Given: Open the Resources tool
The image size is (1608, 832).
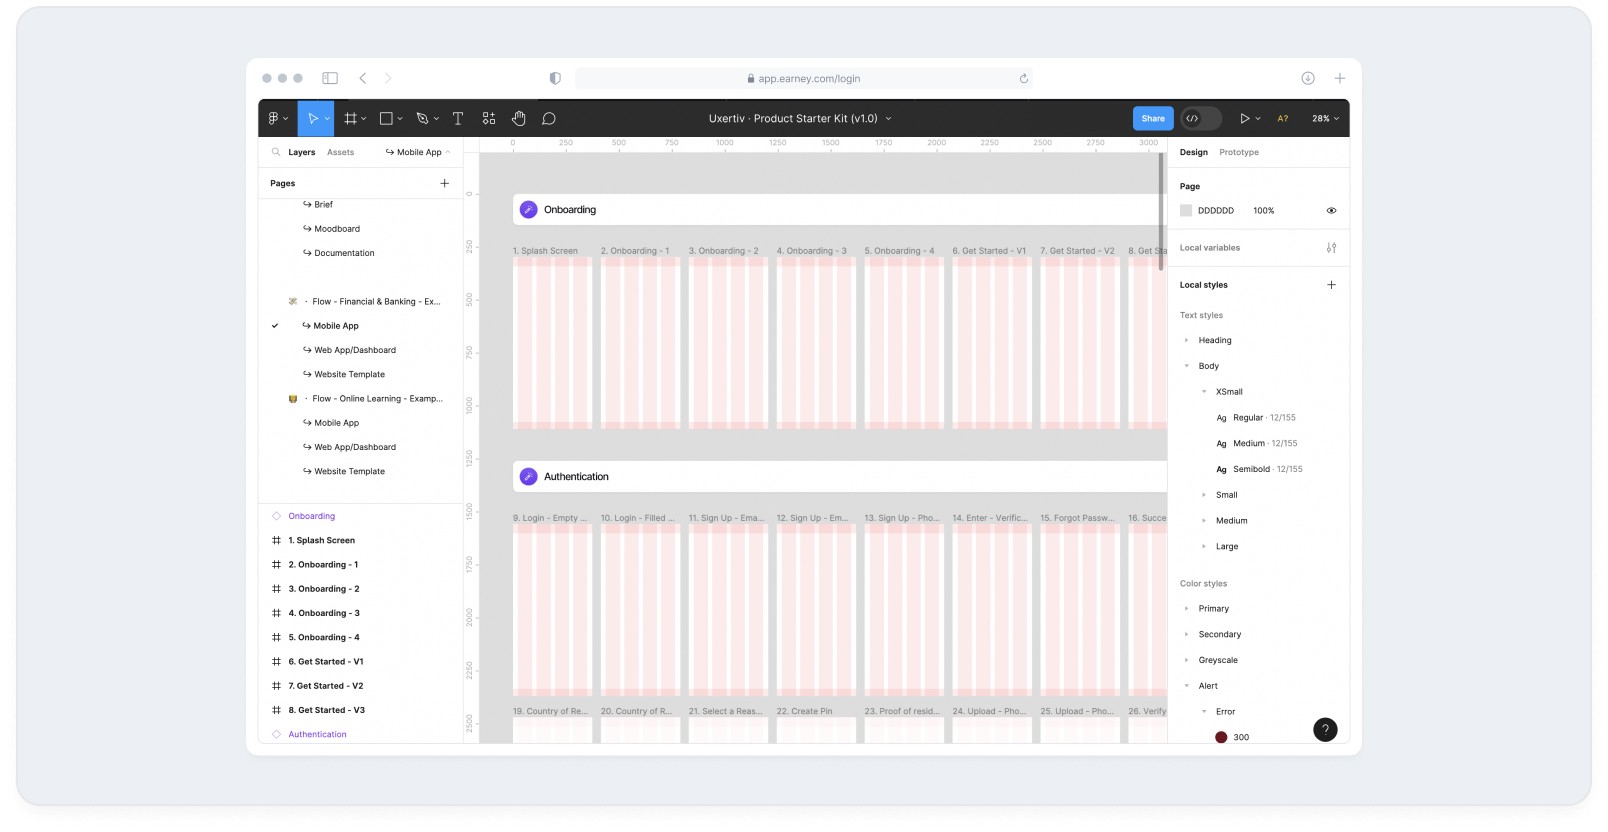Looking at the screenshot, I should point(489,118).
